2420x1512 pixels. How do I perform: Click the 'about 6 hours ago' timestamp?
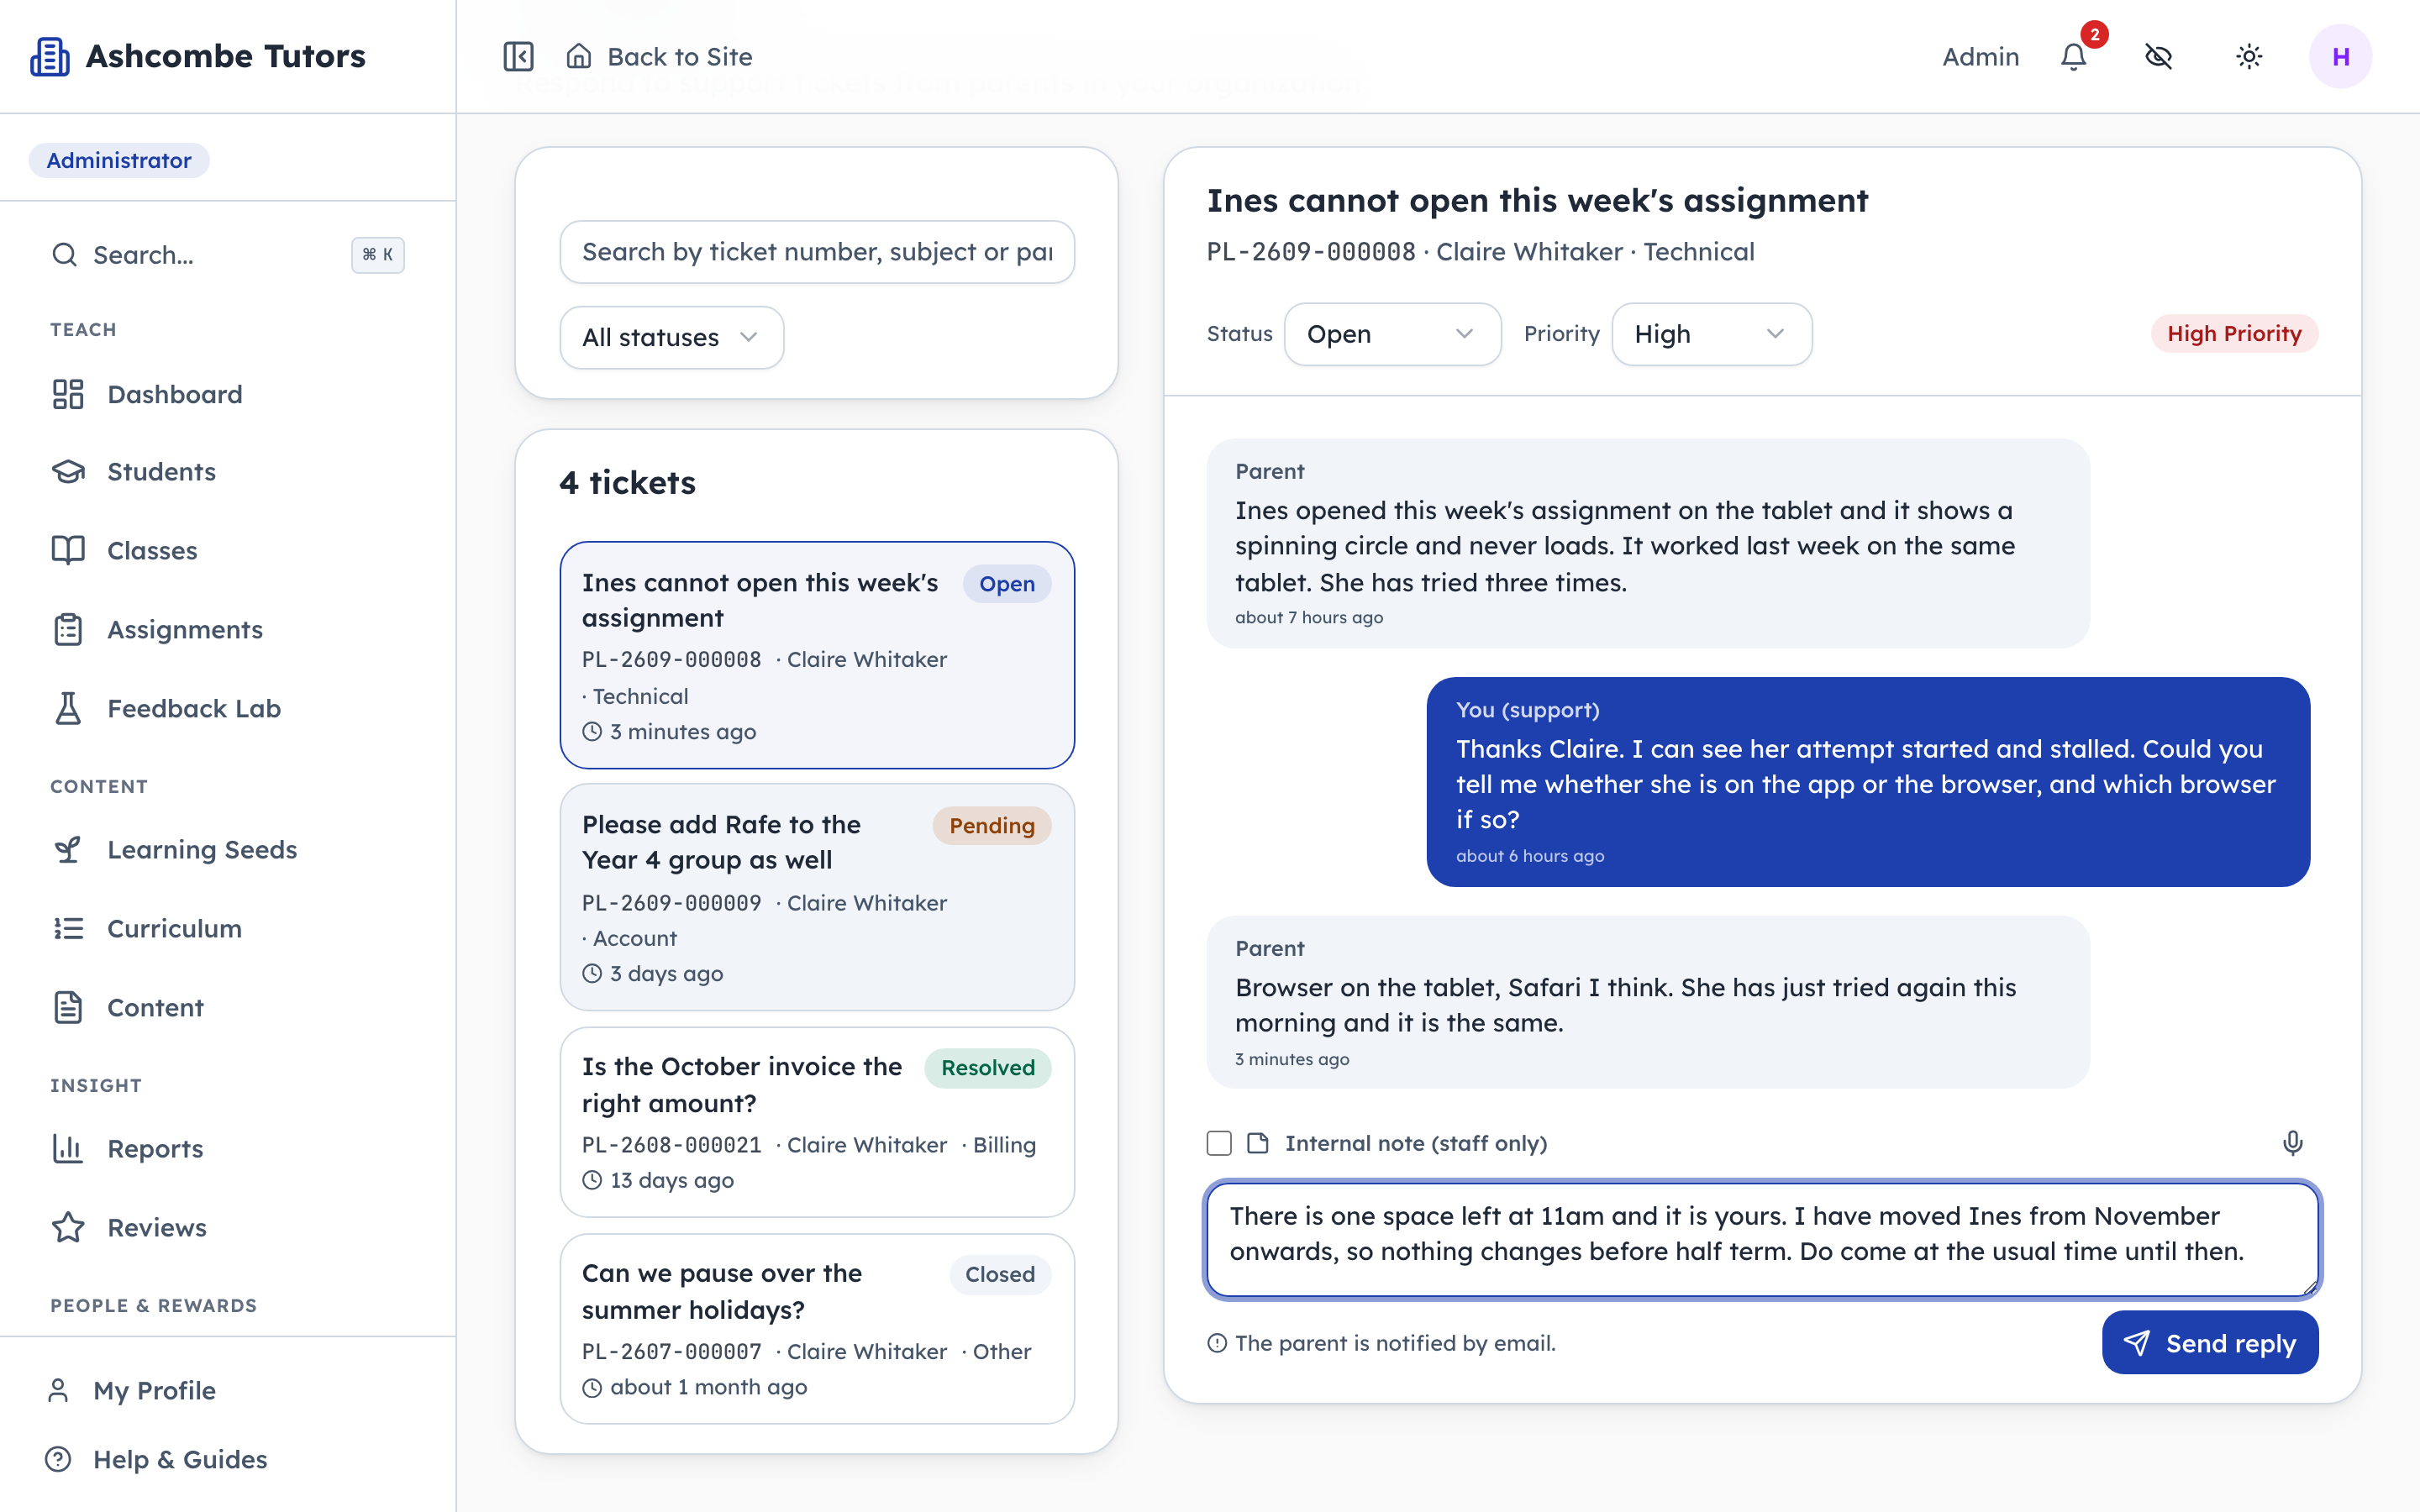1529,856
